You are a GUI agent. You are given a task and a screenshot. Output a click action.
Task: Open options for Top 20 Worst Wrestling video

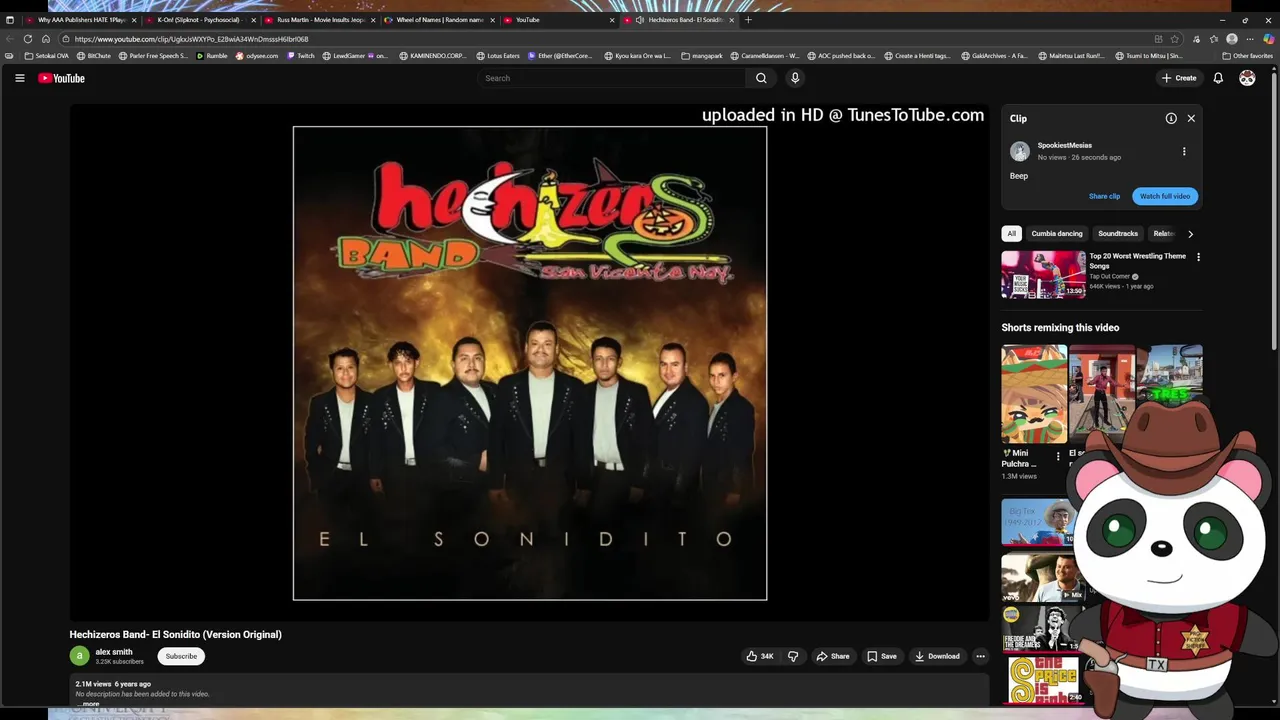coord(1198,257)
